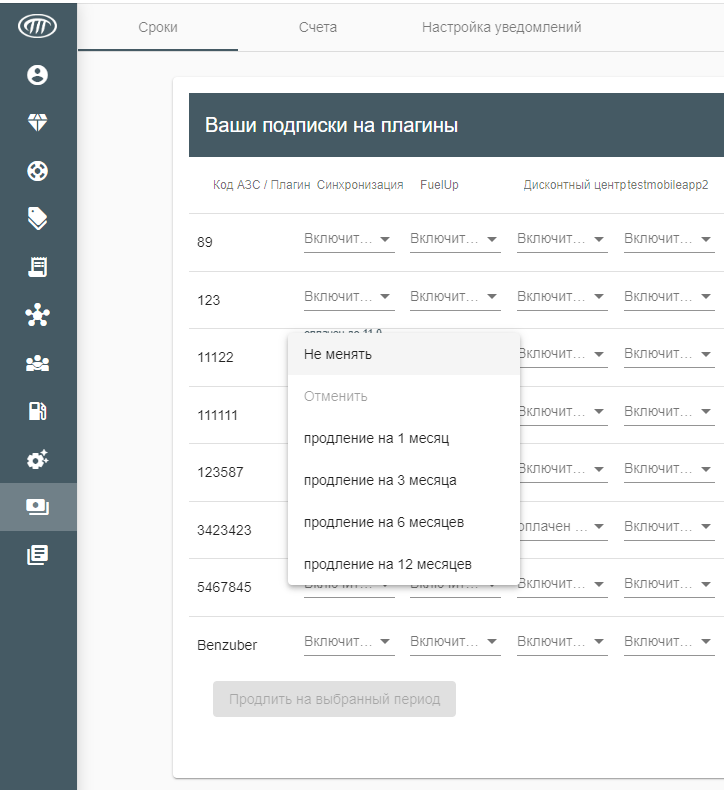Open testmobileapp2 dropdown for row 123
This screenshot has width=724, height=790.
point(669,297)
